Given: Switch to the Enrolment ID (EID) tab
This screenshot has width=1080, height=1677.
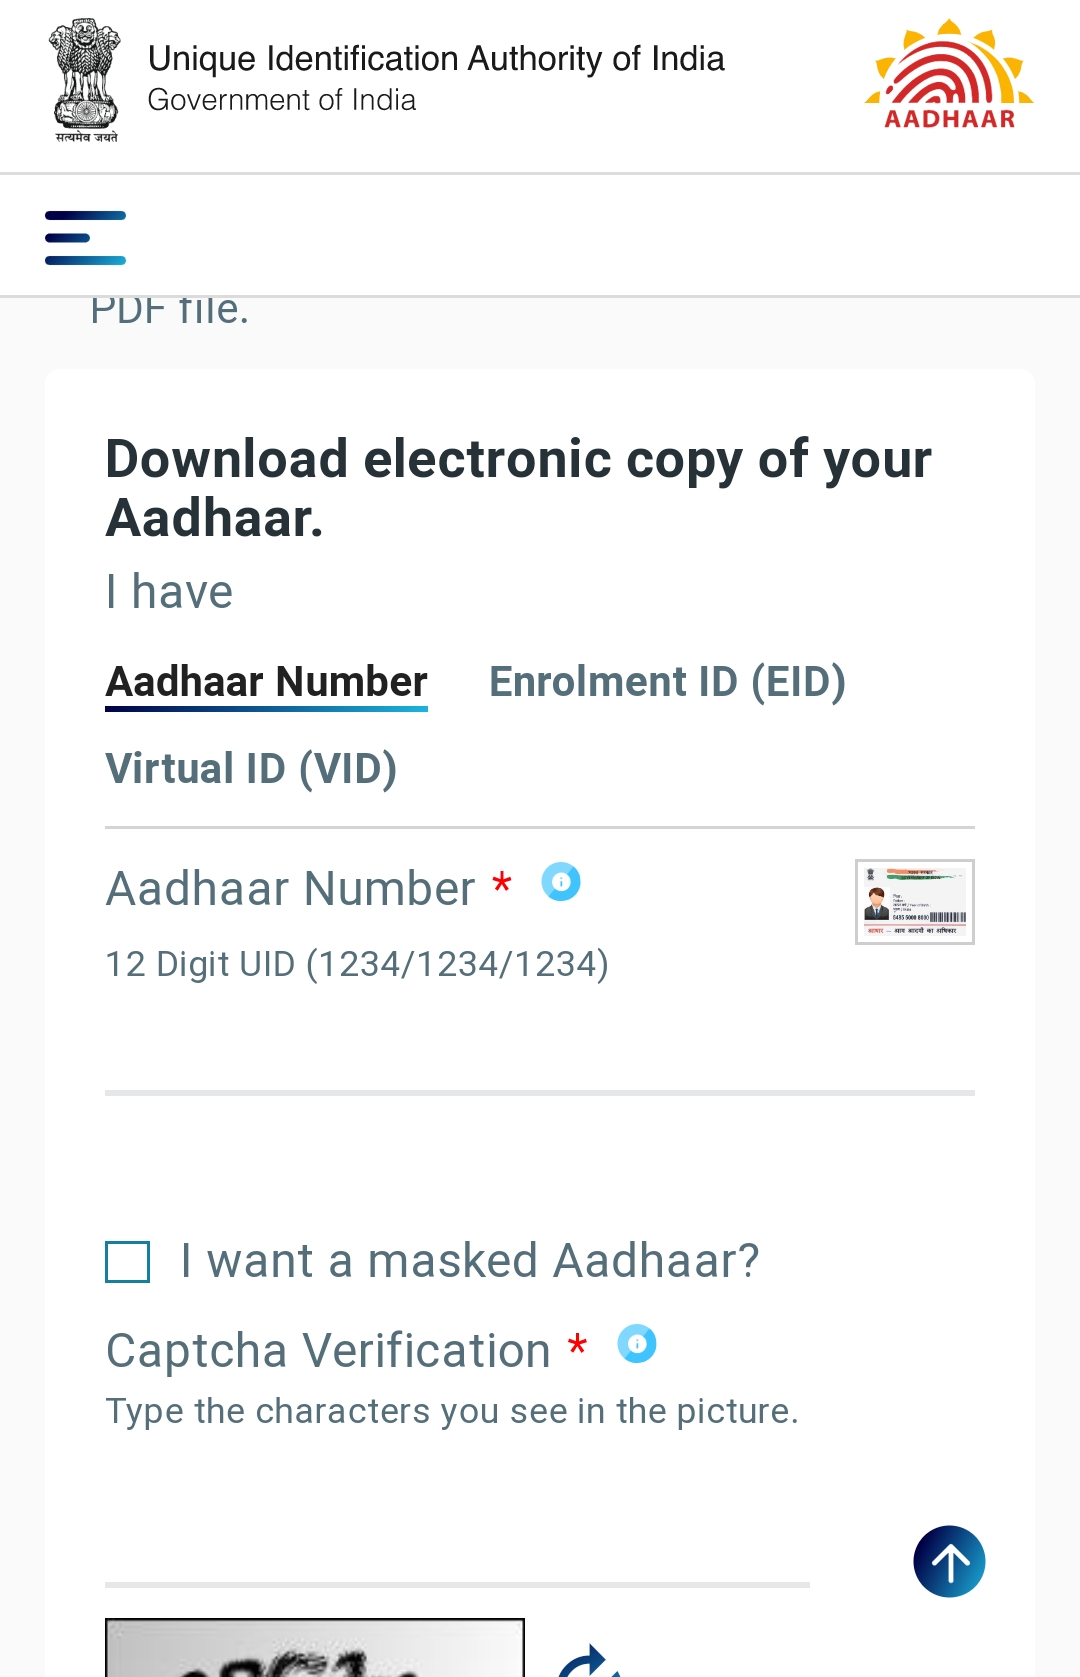Looking at the screenshot, I should click(x=667, y=681).
